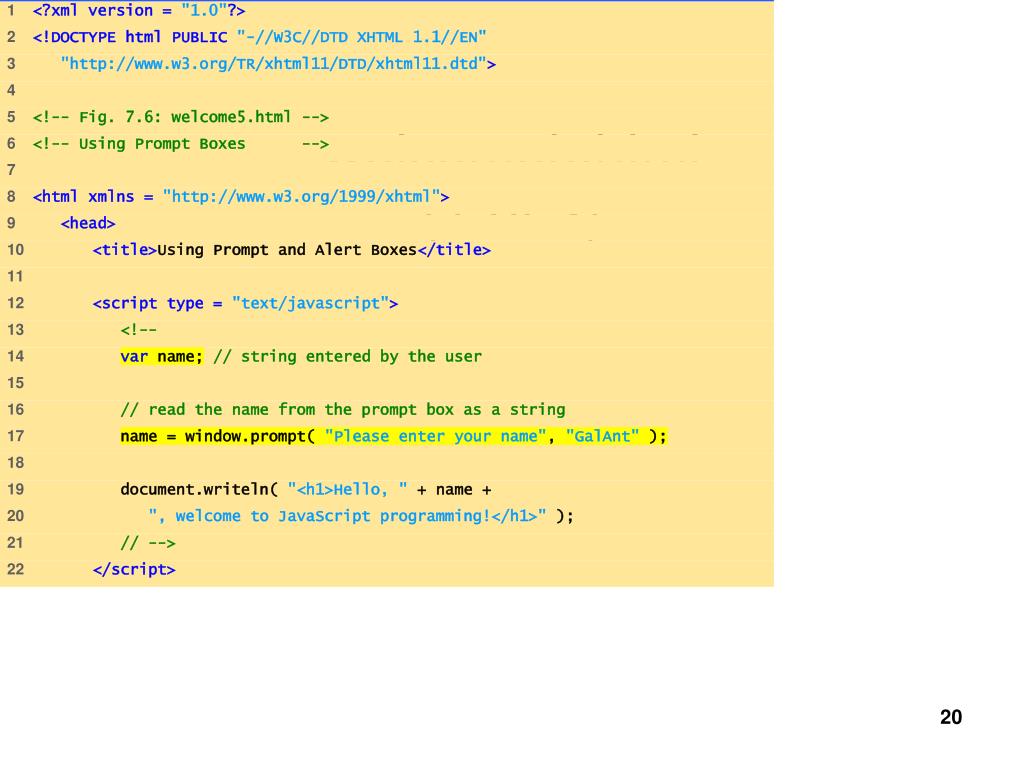Click the comment 'string entered by the user'
The height and width of the screenshot is (768, 1024).
pyautogui.click(x=347, y=357)
